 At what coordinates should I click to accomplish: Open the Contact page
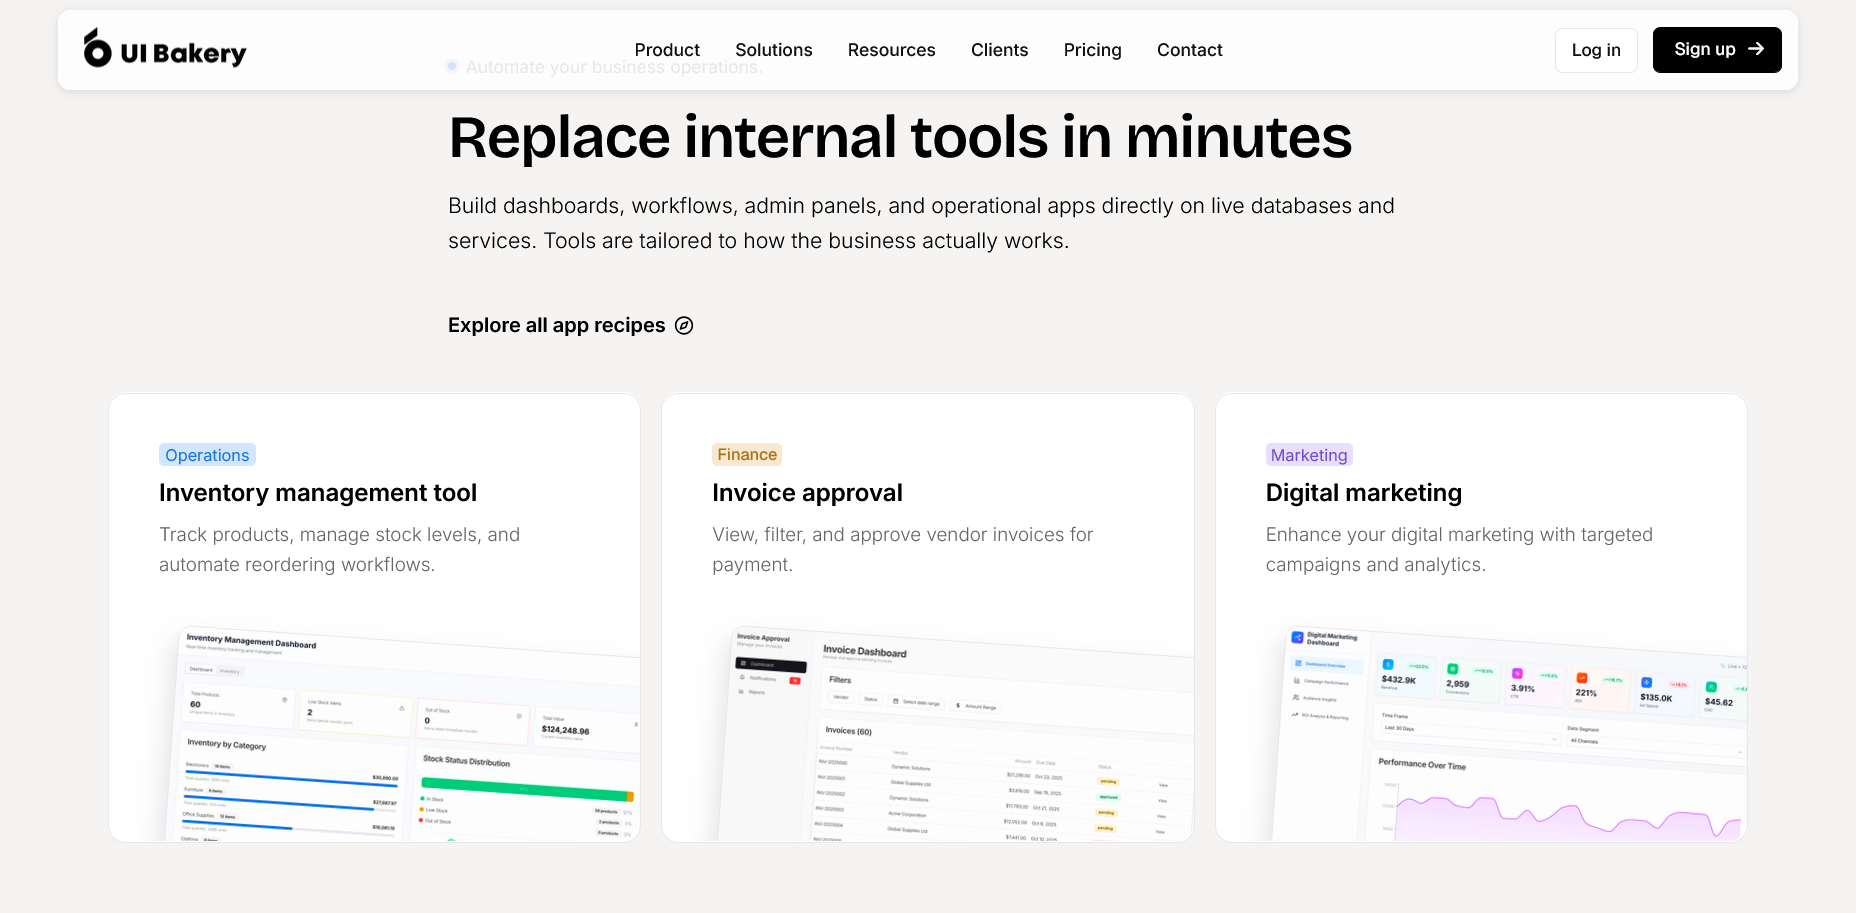(x=1190, y=50)
